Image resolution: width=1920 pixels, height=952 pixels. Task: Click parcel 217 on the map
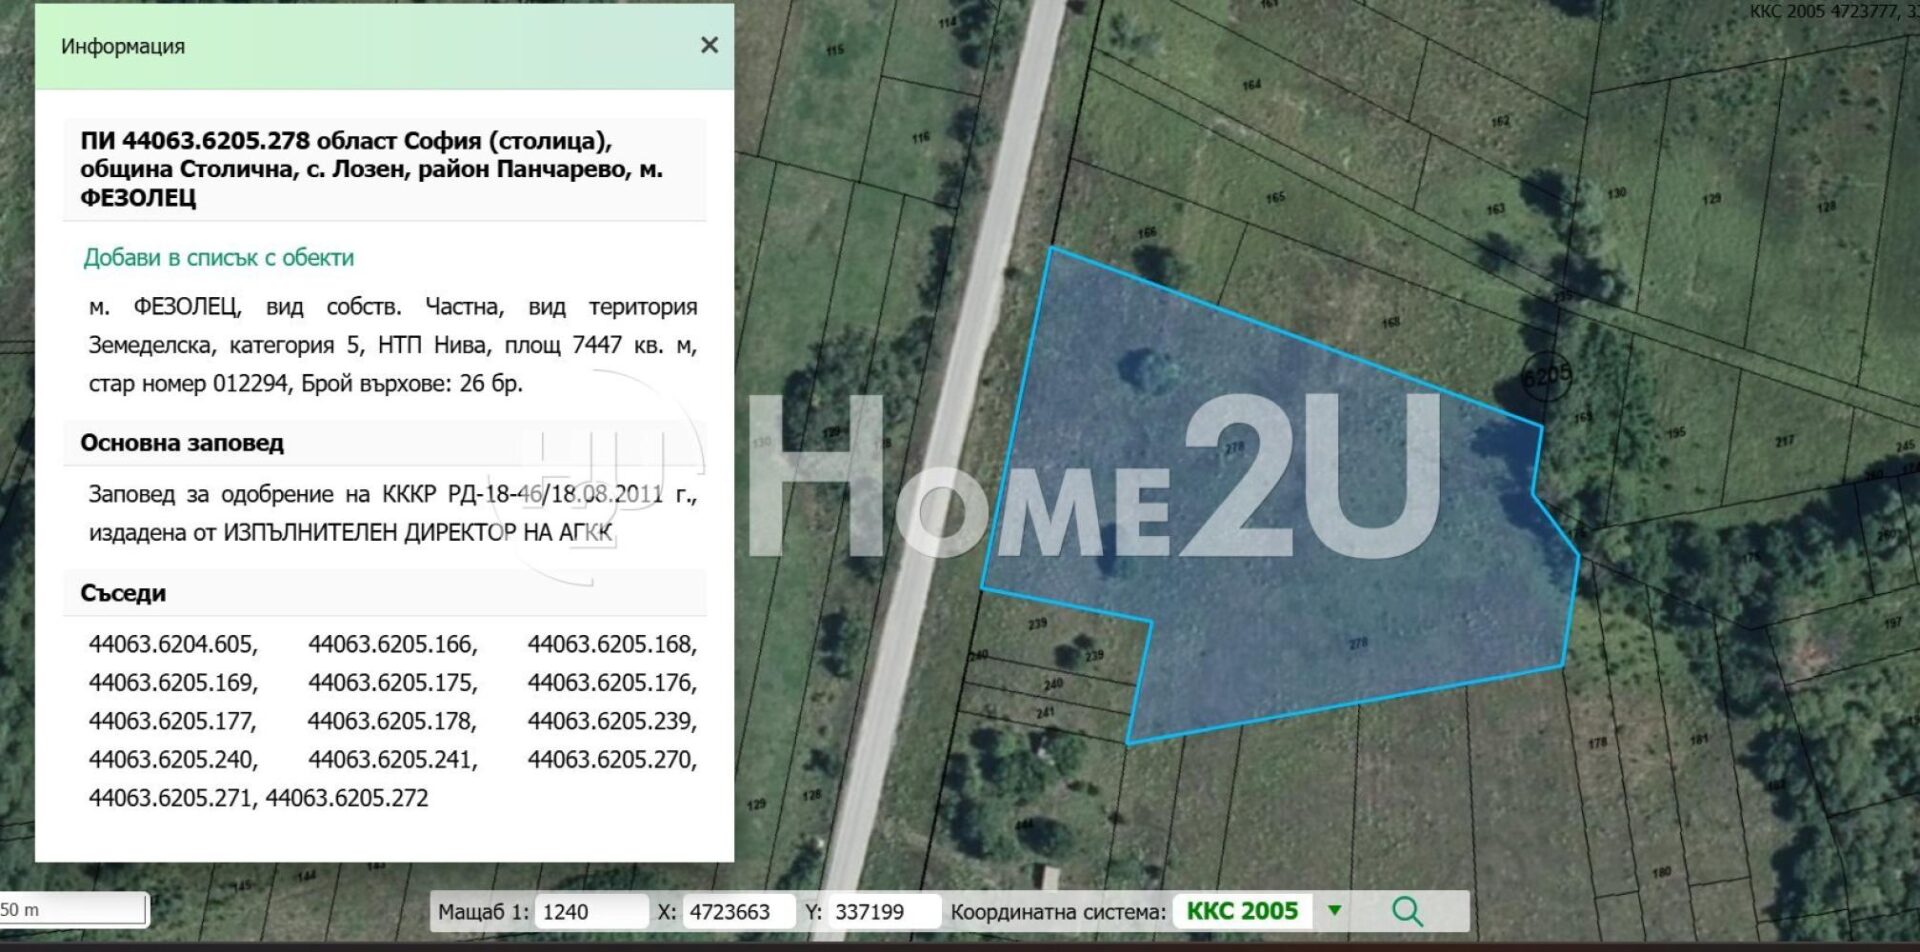[x=1784, y=440]
